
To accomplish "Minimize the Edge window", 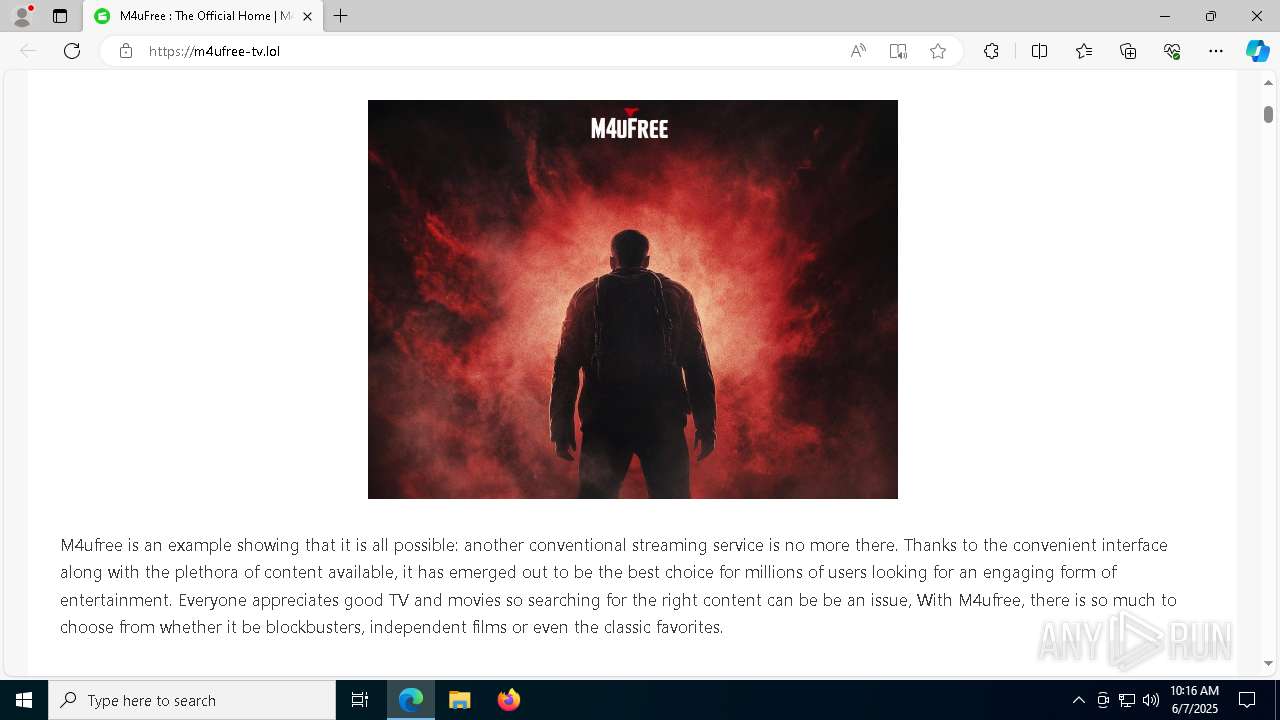I will 1164,16.
